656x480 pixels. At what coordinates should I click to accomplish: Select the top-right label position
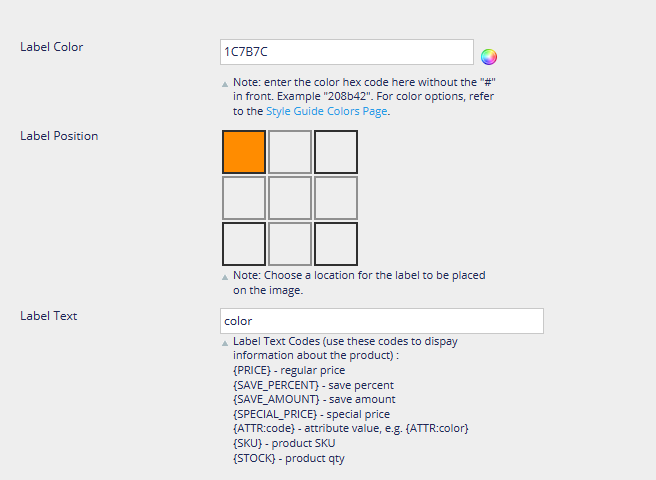point(336,152)
